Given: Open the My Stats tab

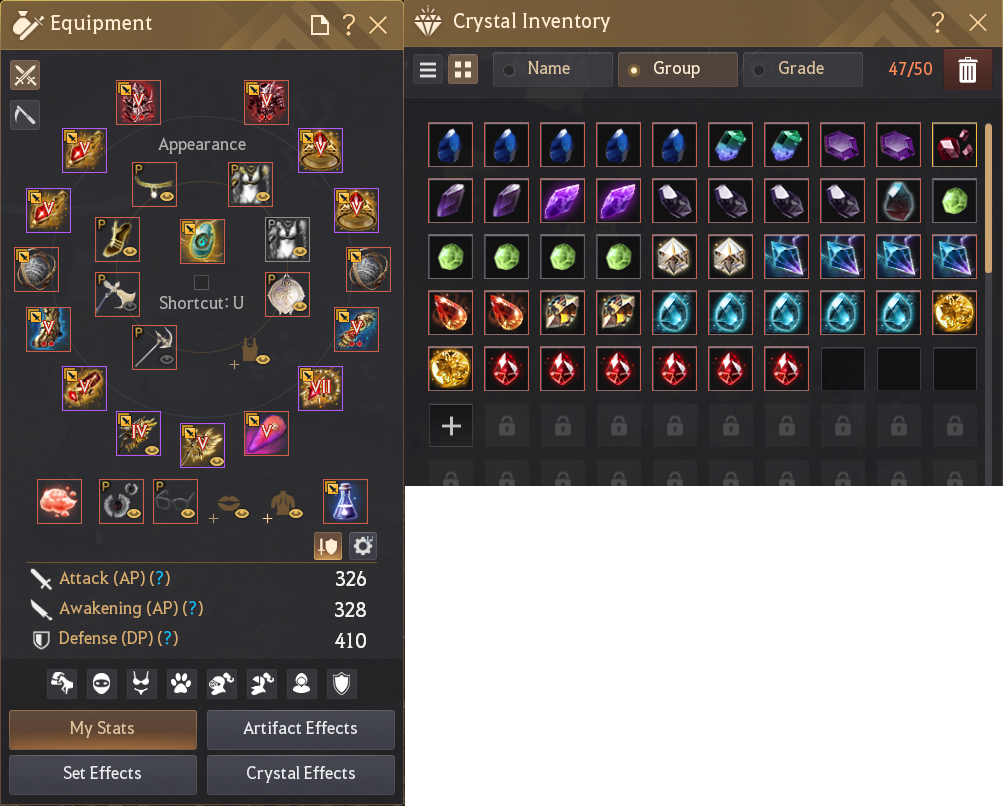Looking at the screenshot, I should 103,729.
